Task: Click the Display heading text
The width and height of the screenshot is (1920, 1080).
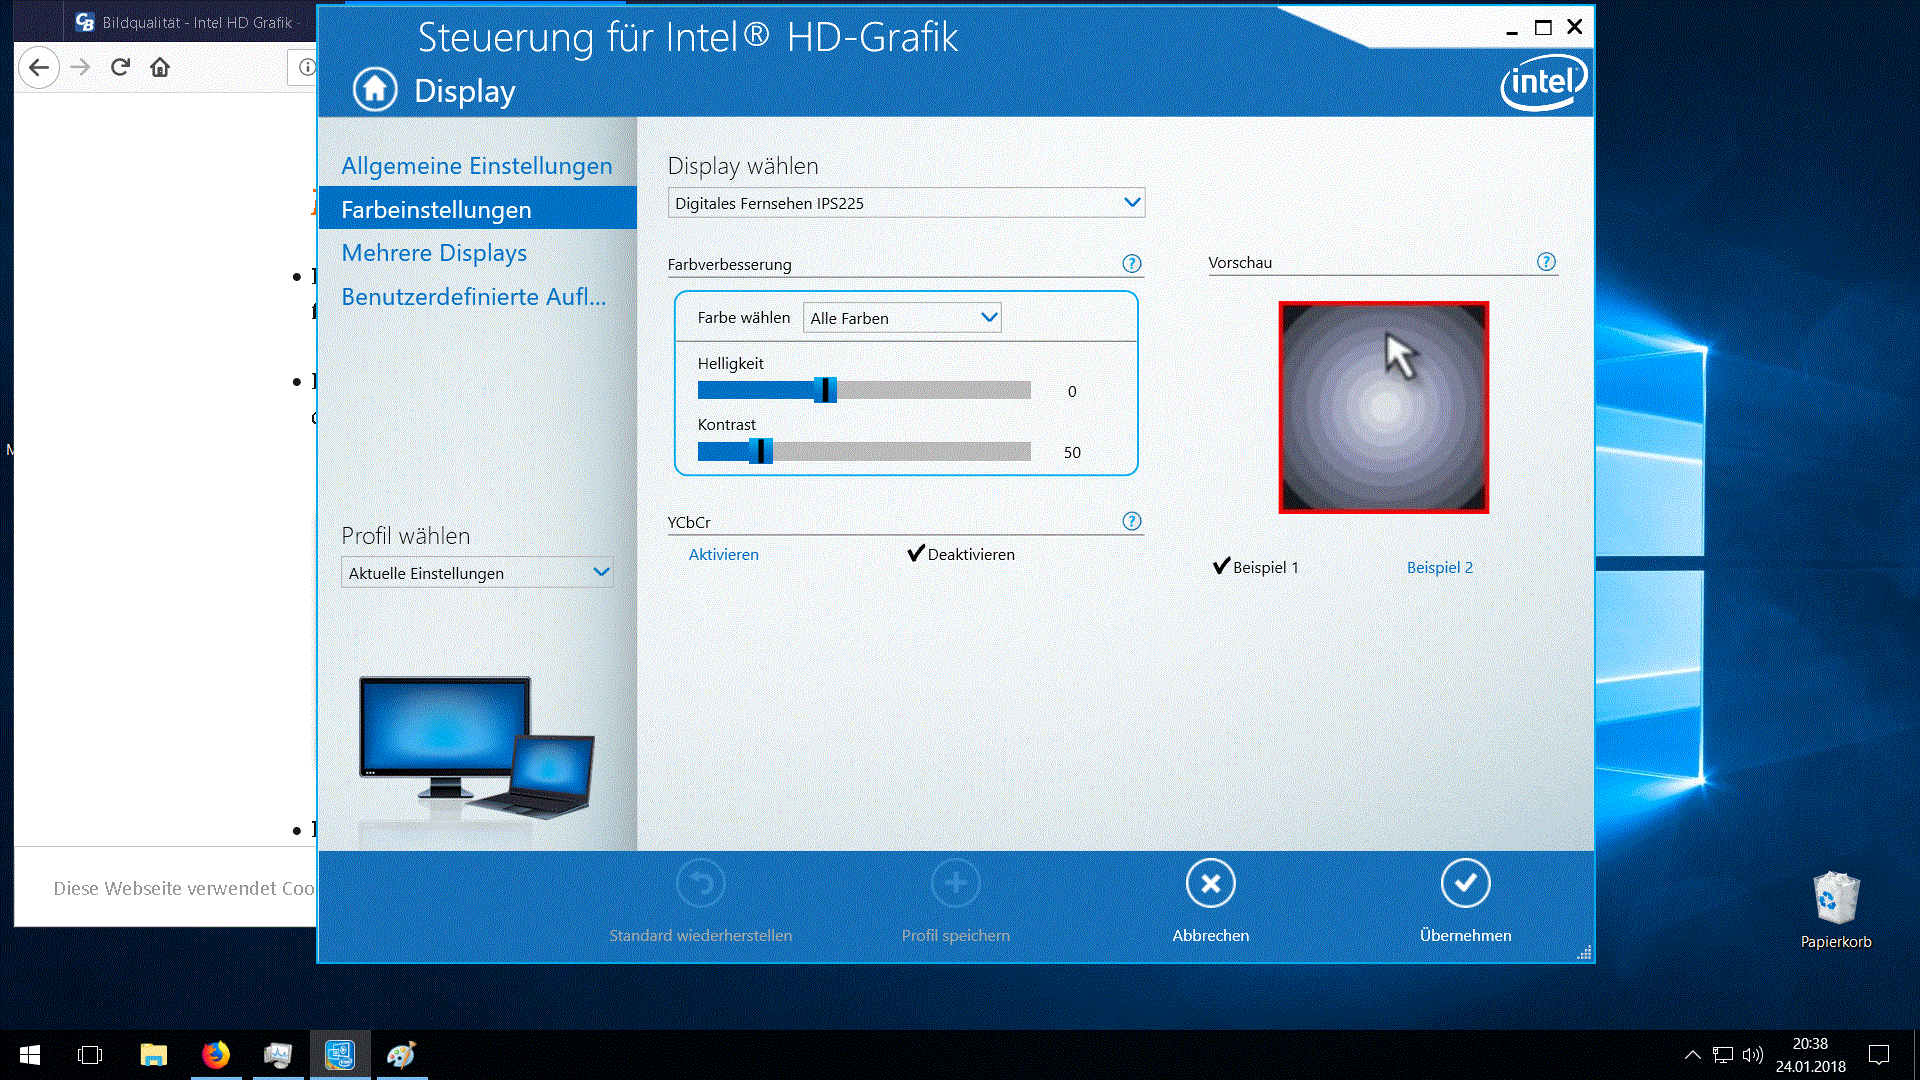Action: 465,91
